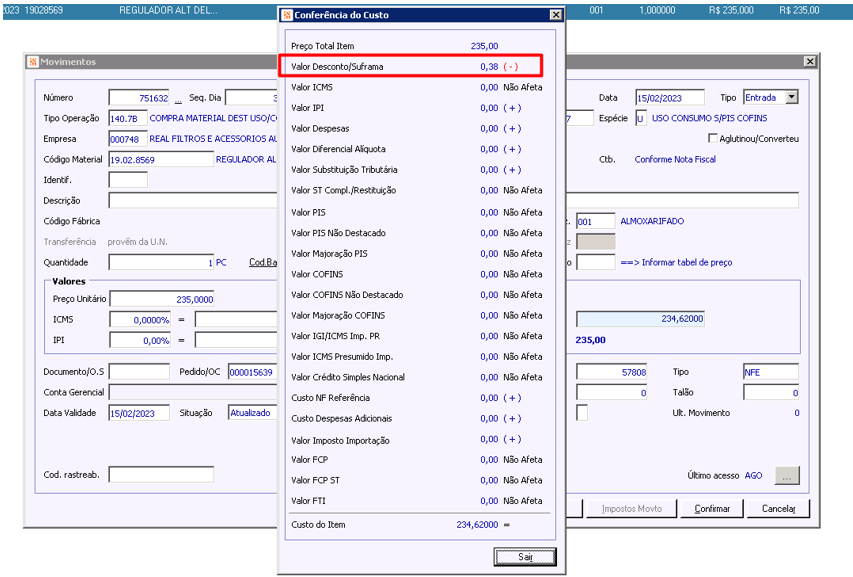Click the Código Material field 19.02.8569
This screenshot has width=853, height=577.
[161, 159]
